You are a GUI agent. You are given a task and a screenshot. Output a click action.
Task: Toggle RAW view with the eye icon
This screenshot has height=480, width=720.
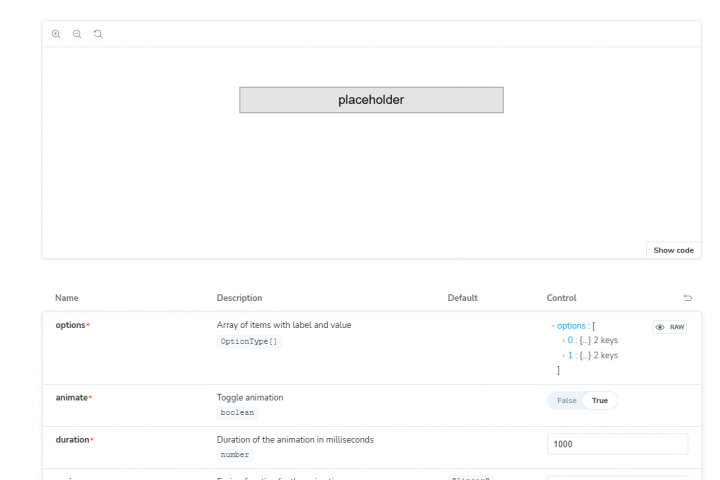click(x=670, y=327)
